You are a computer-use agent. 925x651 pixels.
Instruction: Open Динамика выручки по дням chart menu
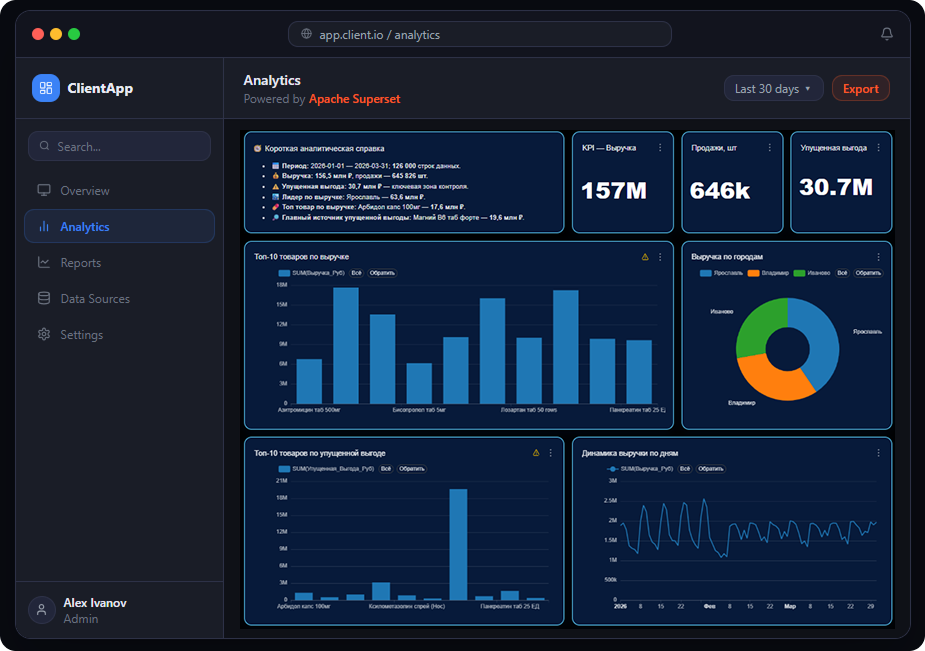pyautogui.click(x=878, y=453)
